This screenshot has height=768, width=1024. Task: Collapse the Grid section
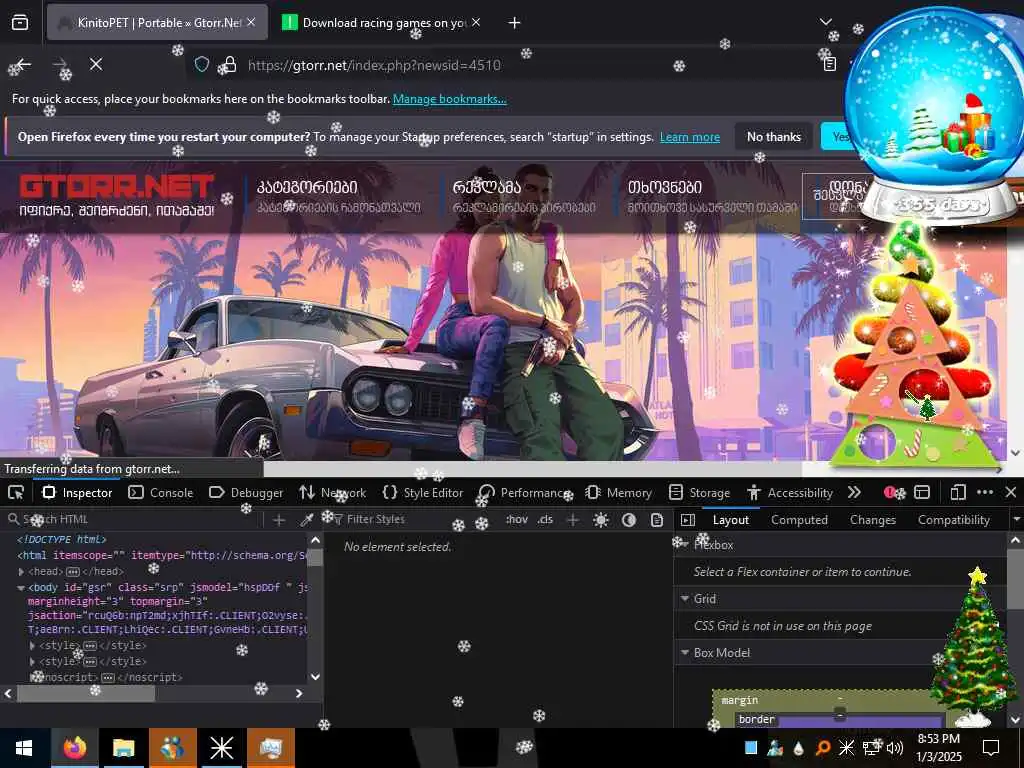(685, 598)
